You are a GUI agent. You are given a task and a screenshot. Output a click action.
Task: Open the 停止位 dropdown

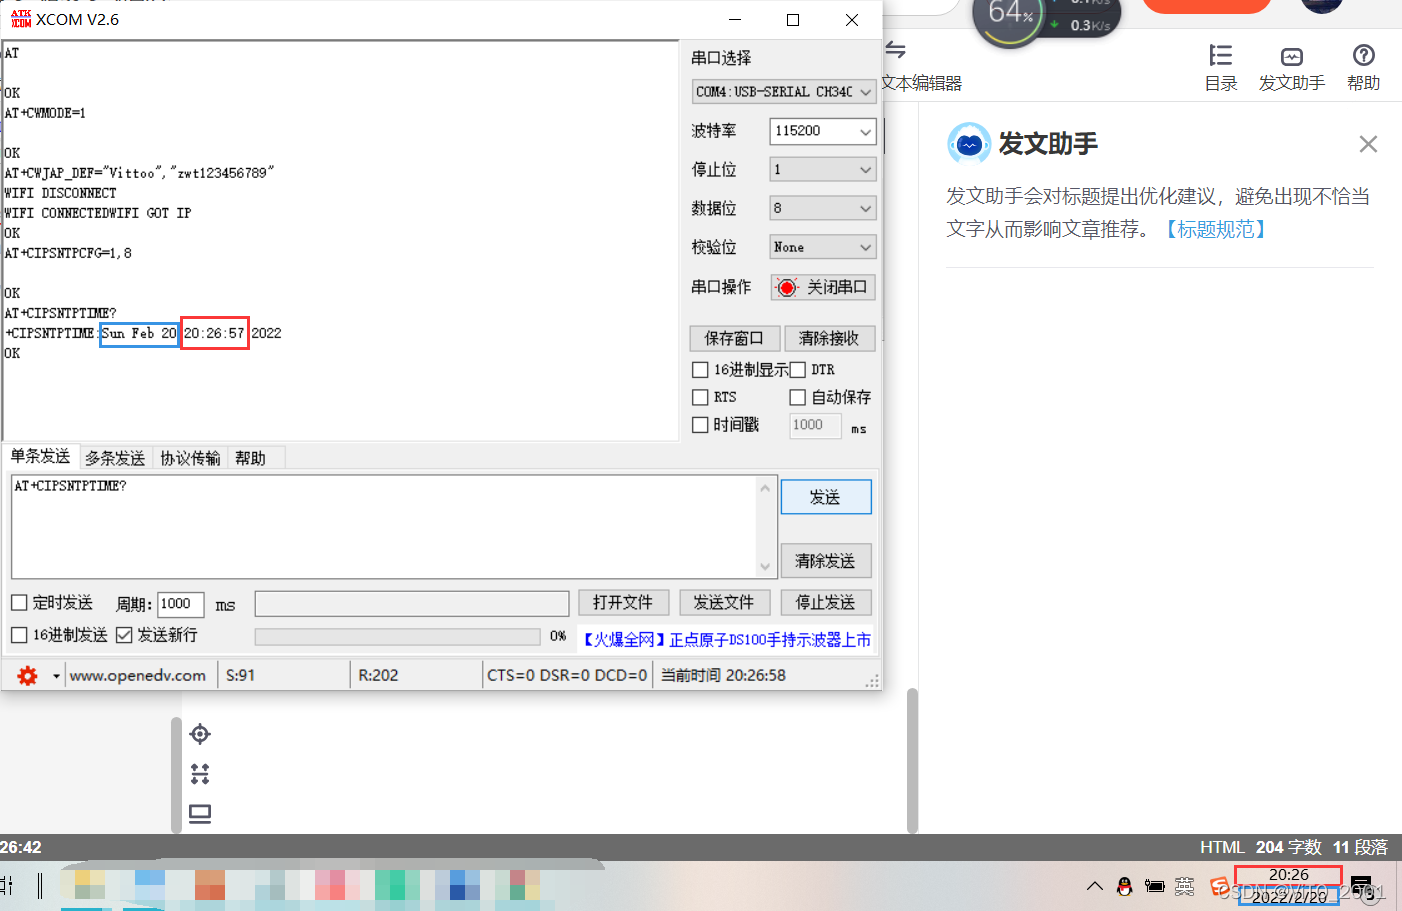(x=823, y=170)
